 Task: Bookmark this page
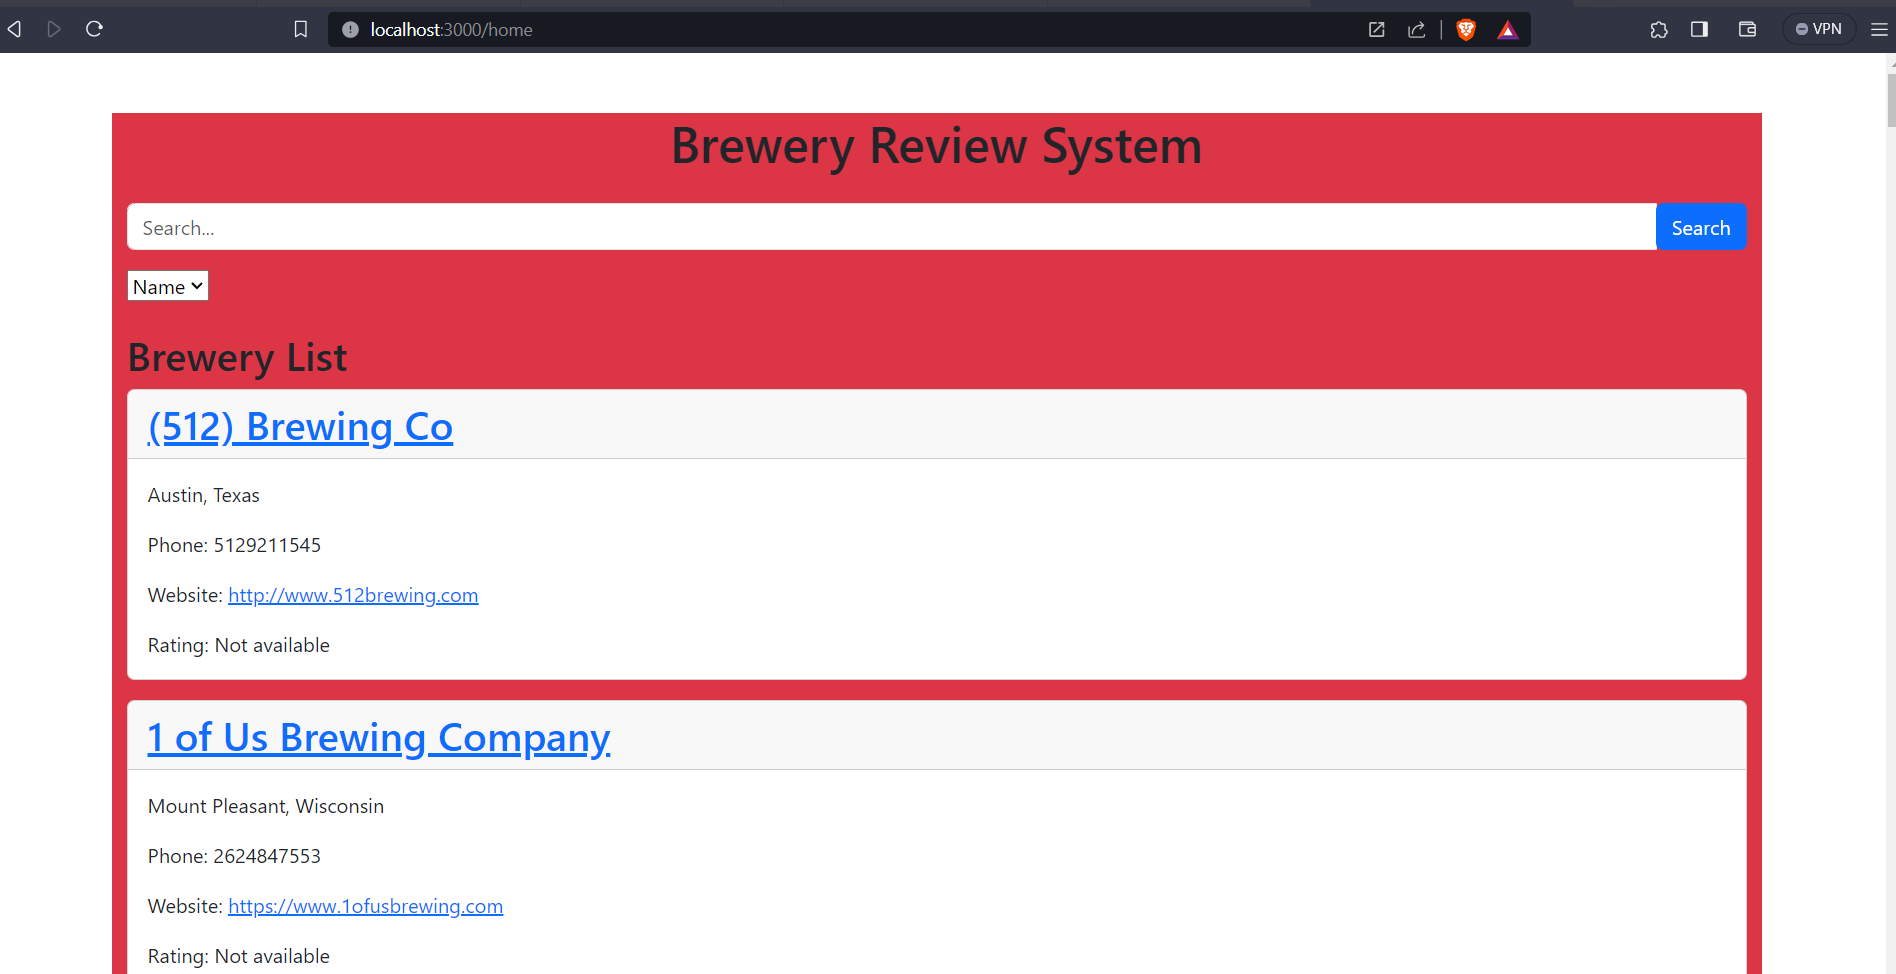300,29
